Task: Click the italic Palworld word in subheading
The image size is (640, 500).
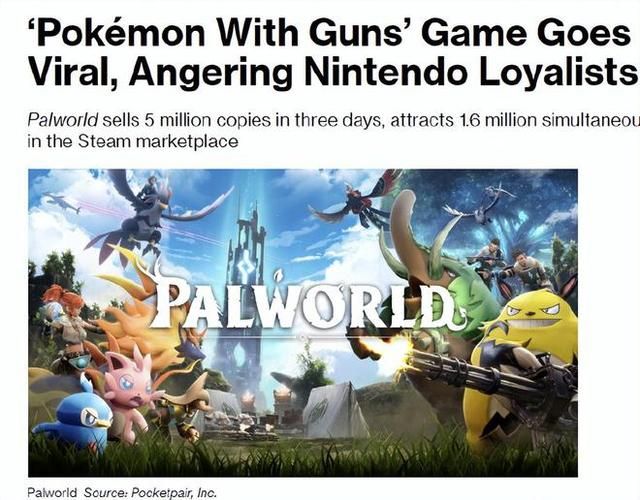Action: [63, 120]
